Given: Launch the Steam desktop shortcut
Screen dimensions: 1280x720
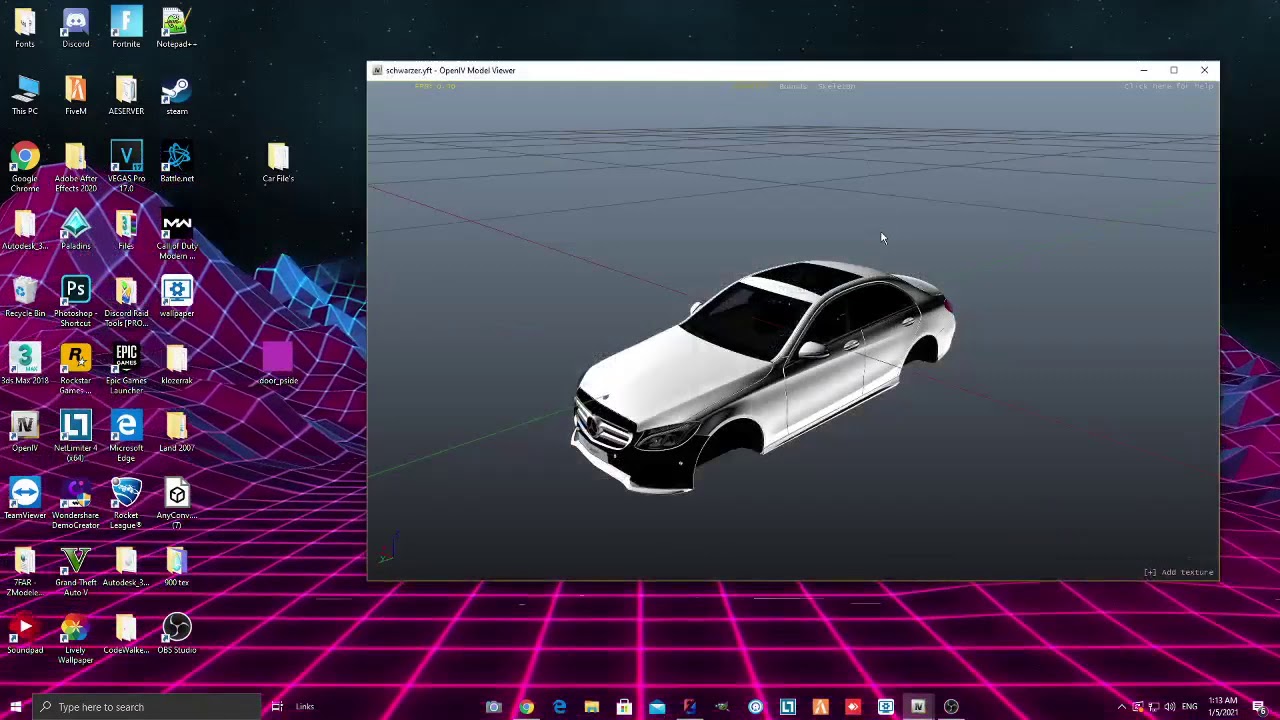Looking at the screenshot, I should 176,95.
